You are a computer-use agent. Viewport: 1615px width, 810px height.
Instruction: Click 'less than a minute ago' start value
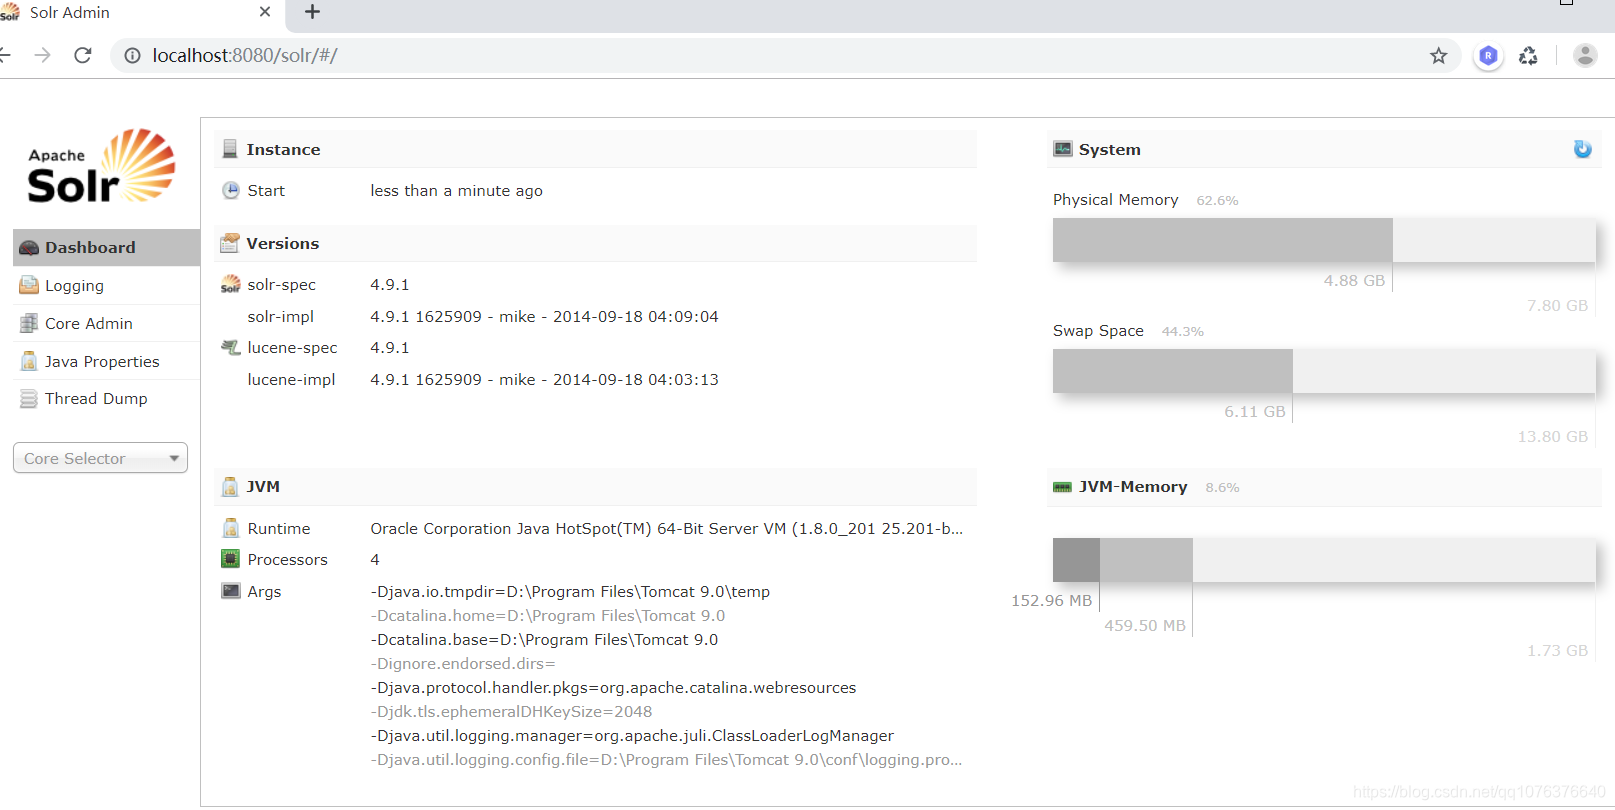(x=456, y=190)
